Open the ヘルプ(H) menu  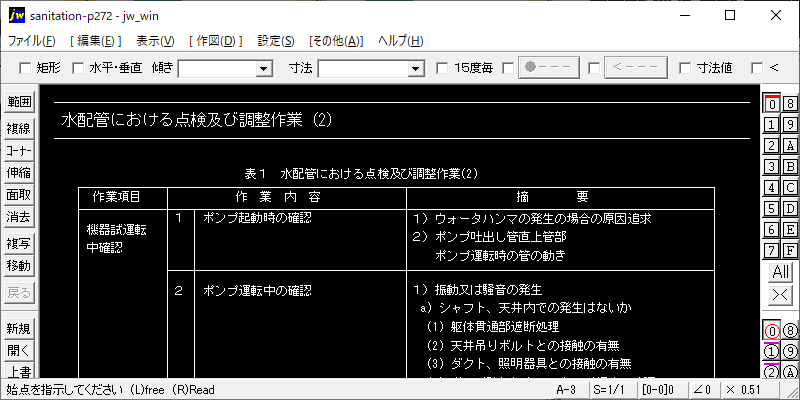pyautogui.click(x=401, y=41)
